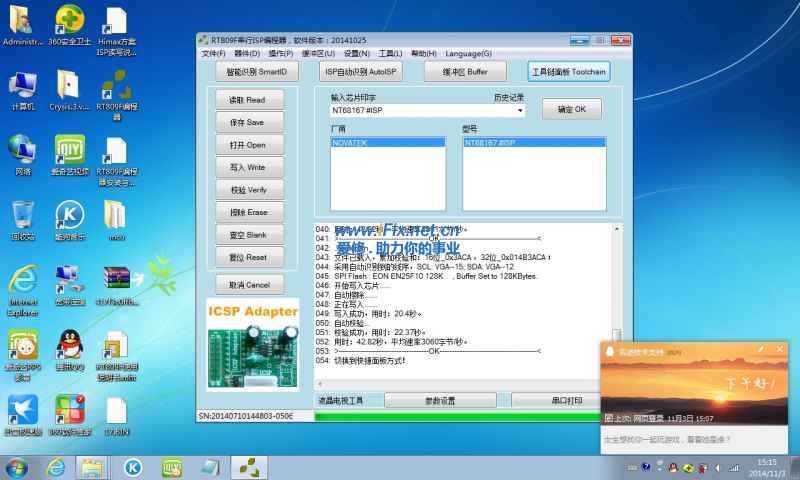The width and height of the screenshot is (800, 480).
Task: Select the 腾讯QQ penguin desktop shortcut
Action: click(70, 350)
